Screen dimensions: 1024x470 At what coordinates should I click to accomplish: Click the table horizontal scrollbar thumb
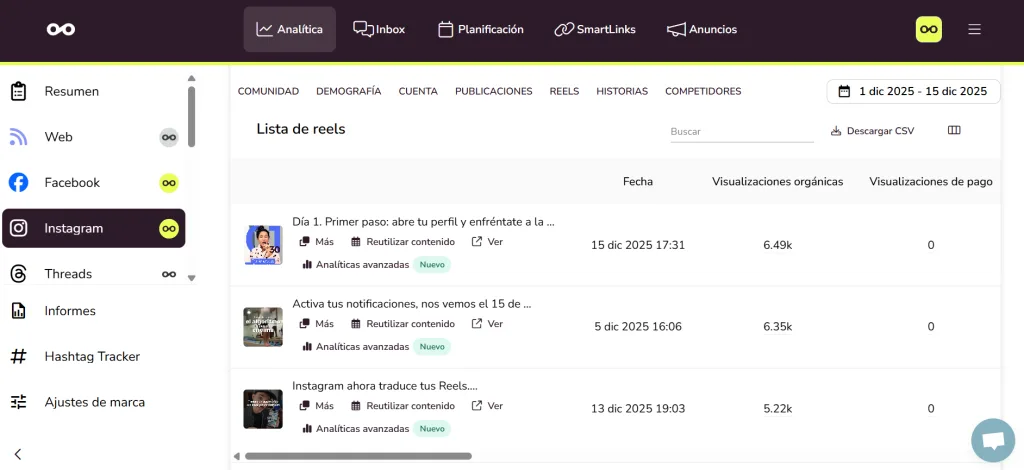(358, 456)
